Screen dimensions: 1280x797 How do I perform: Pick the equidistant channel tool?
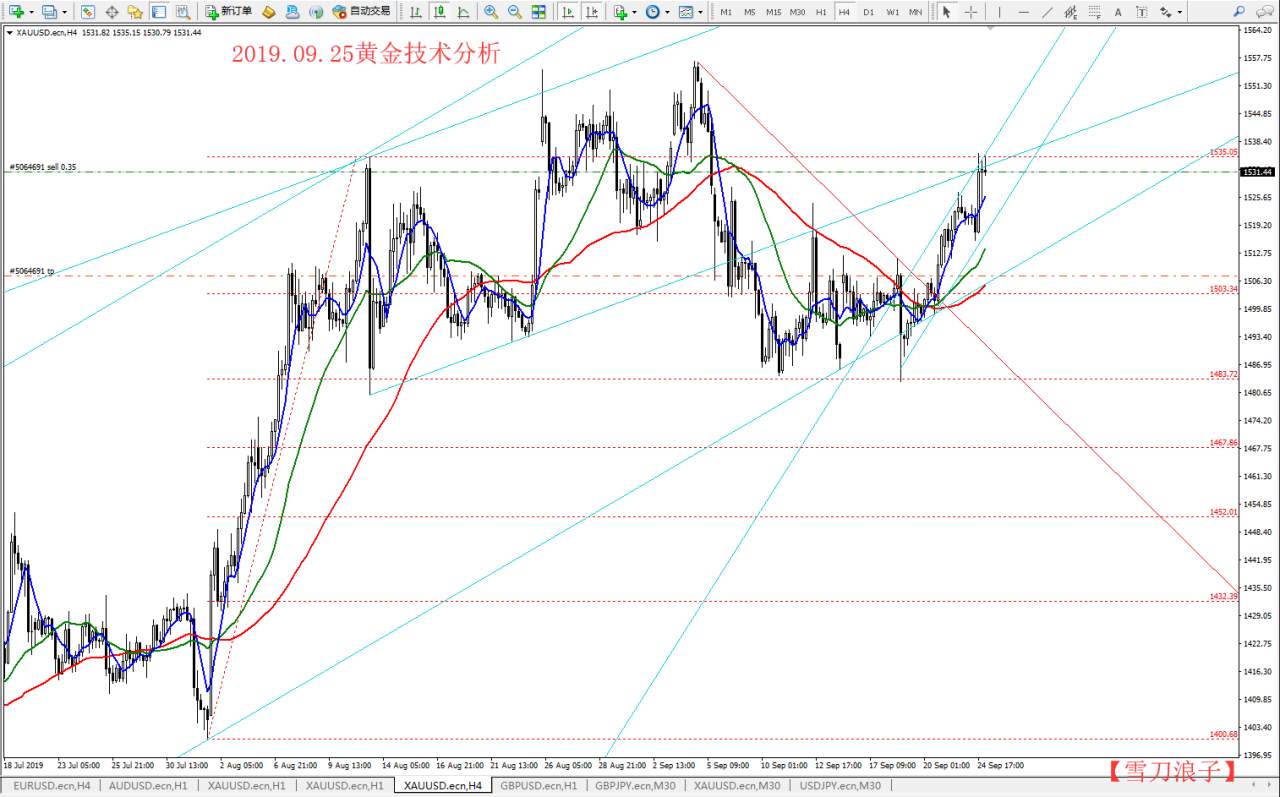pos(1070,12)
